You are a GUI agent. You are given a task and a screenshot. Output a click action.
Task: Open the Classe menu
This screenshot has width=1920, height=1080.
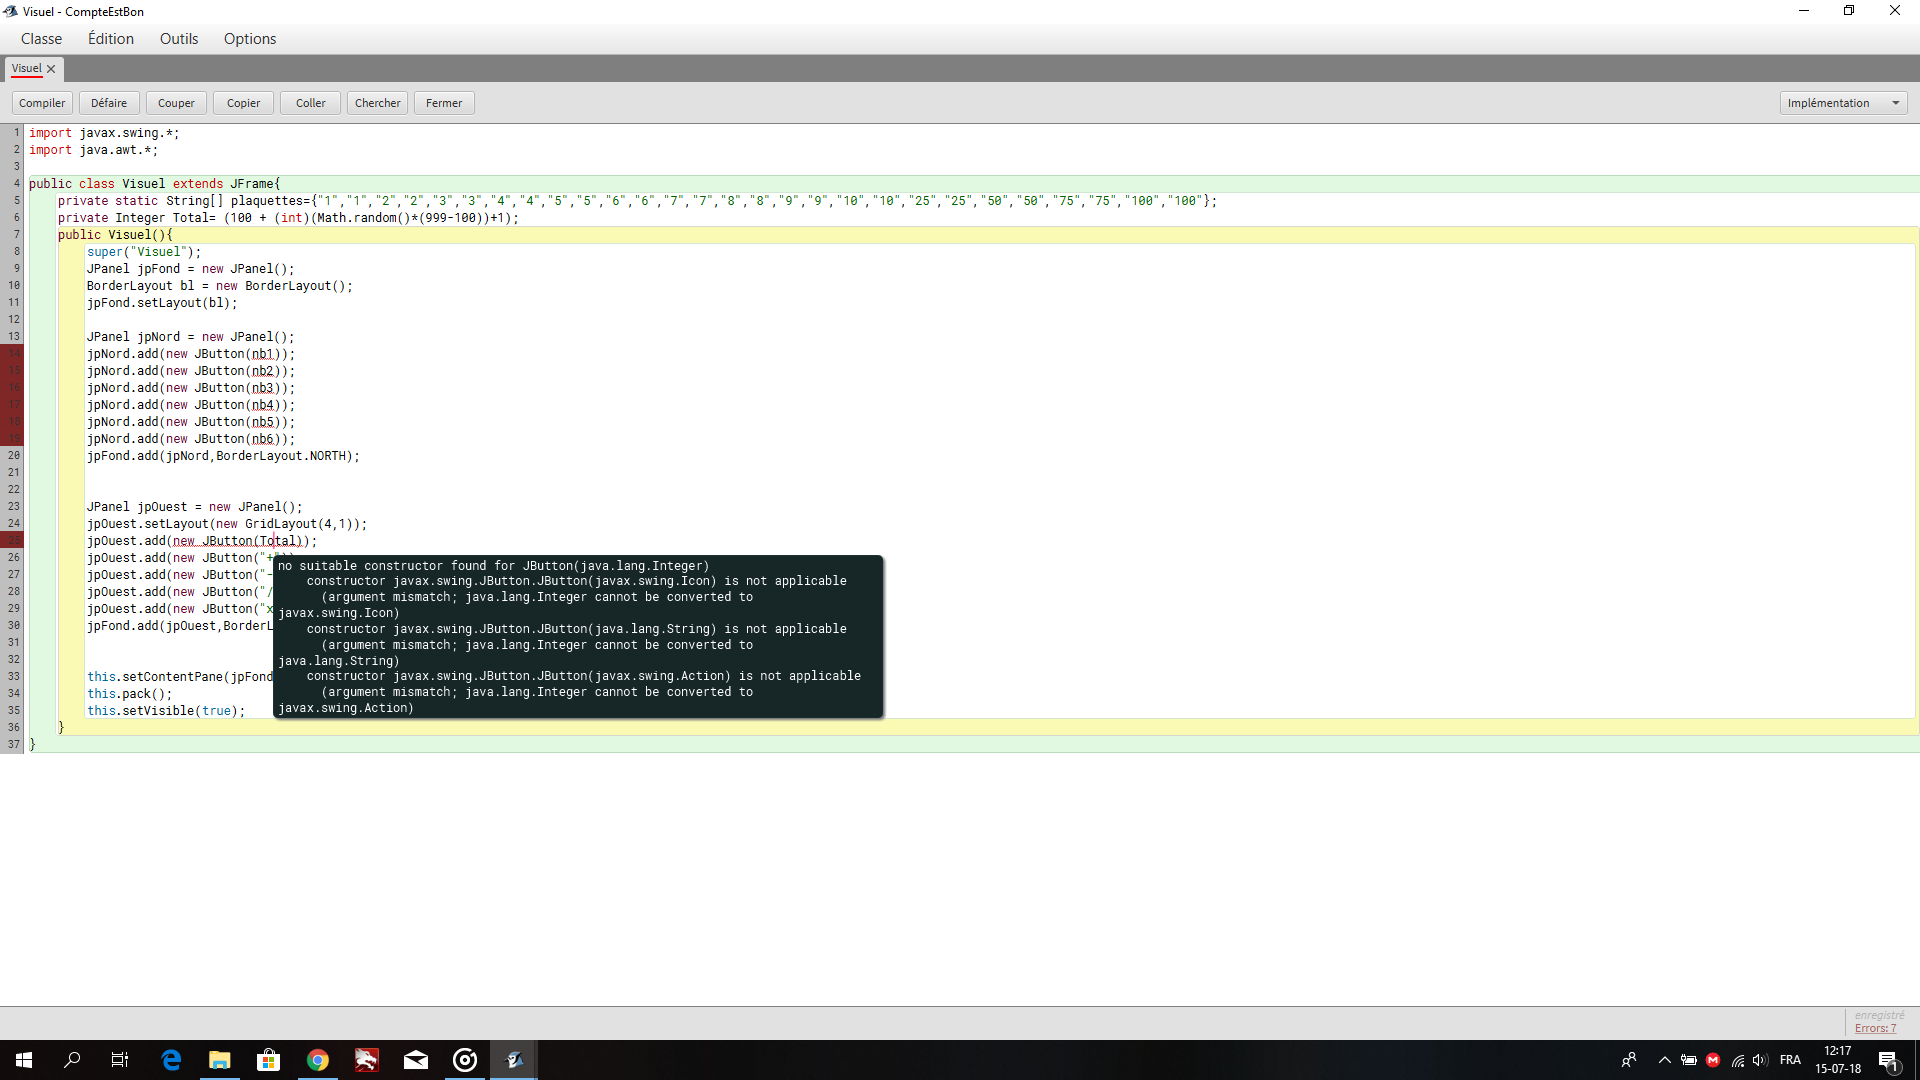[41, 37]
